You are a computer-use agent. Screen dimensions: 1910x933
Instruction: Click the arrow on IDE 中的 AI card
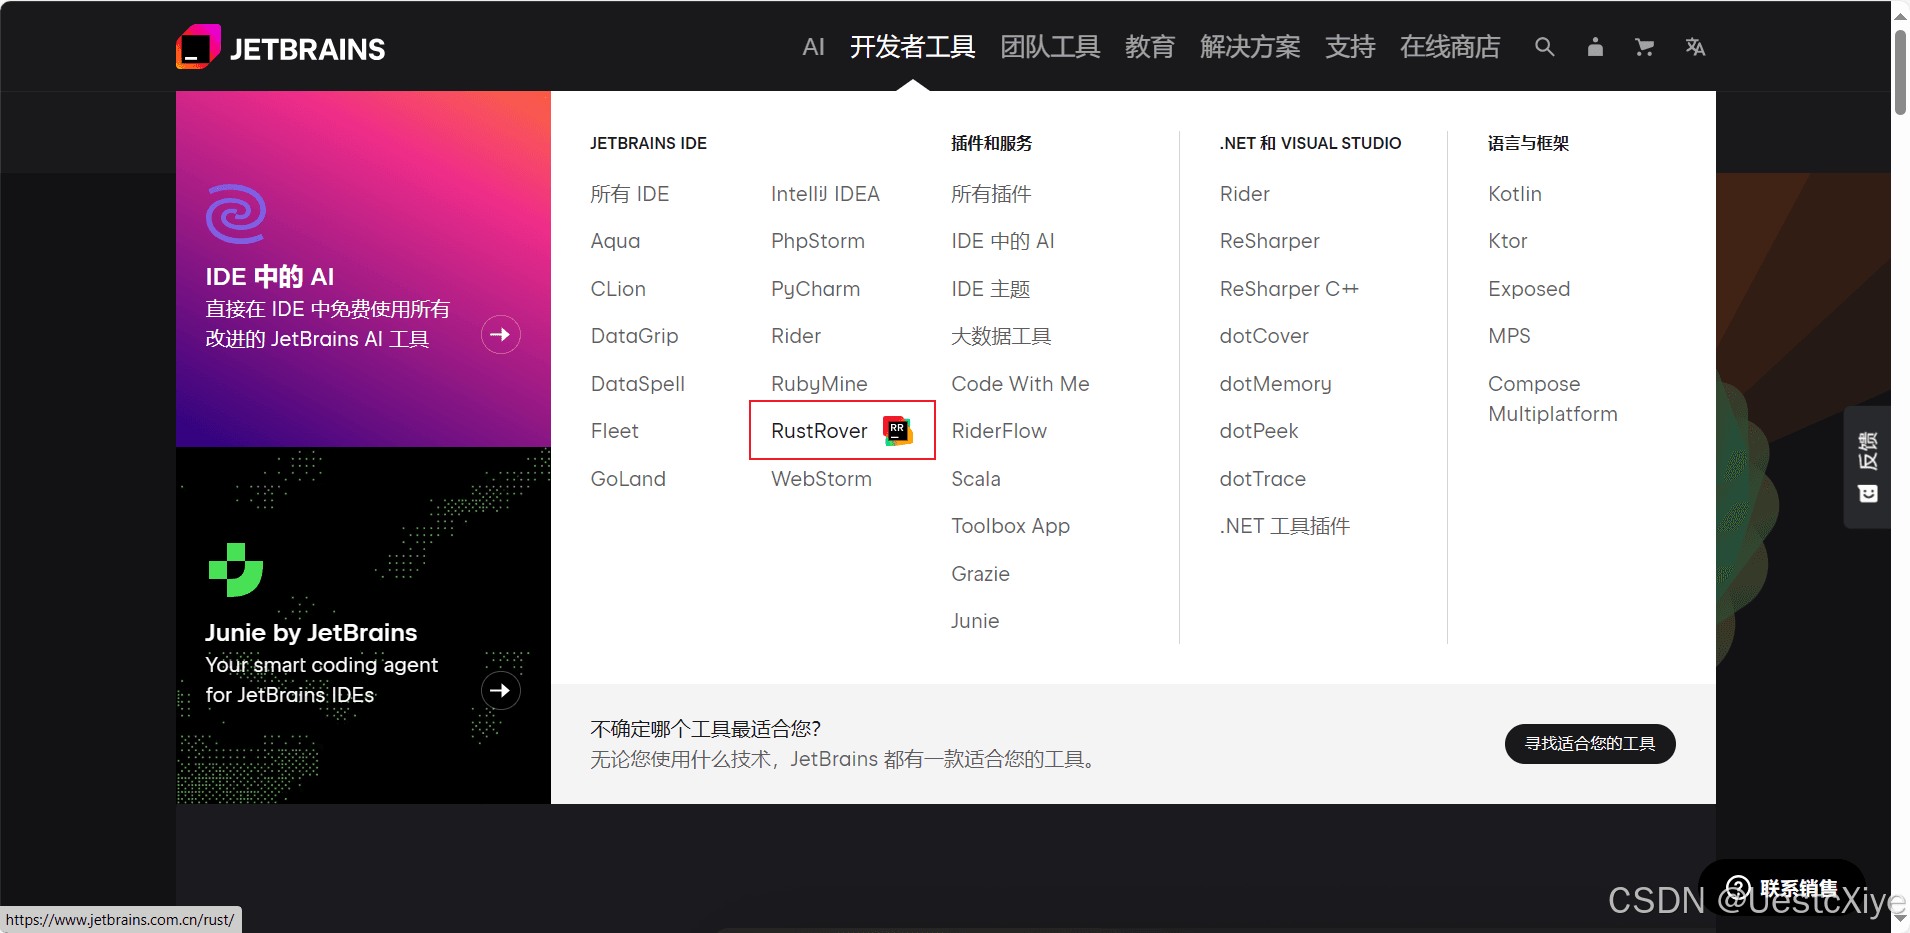coord(501,334)
